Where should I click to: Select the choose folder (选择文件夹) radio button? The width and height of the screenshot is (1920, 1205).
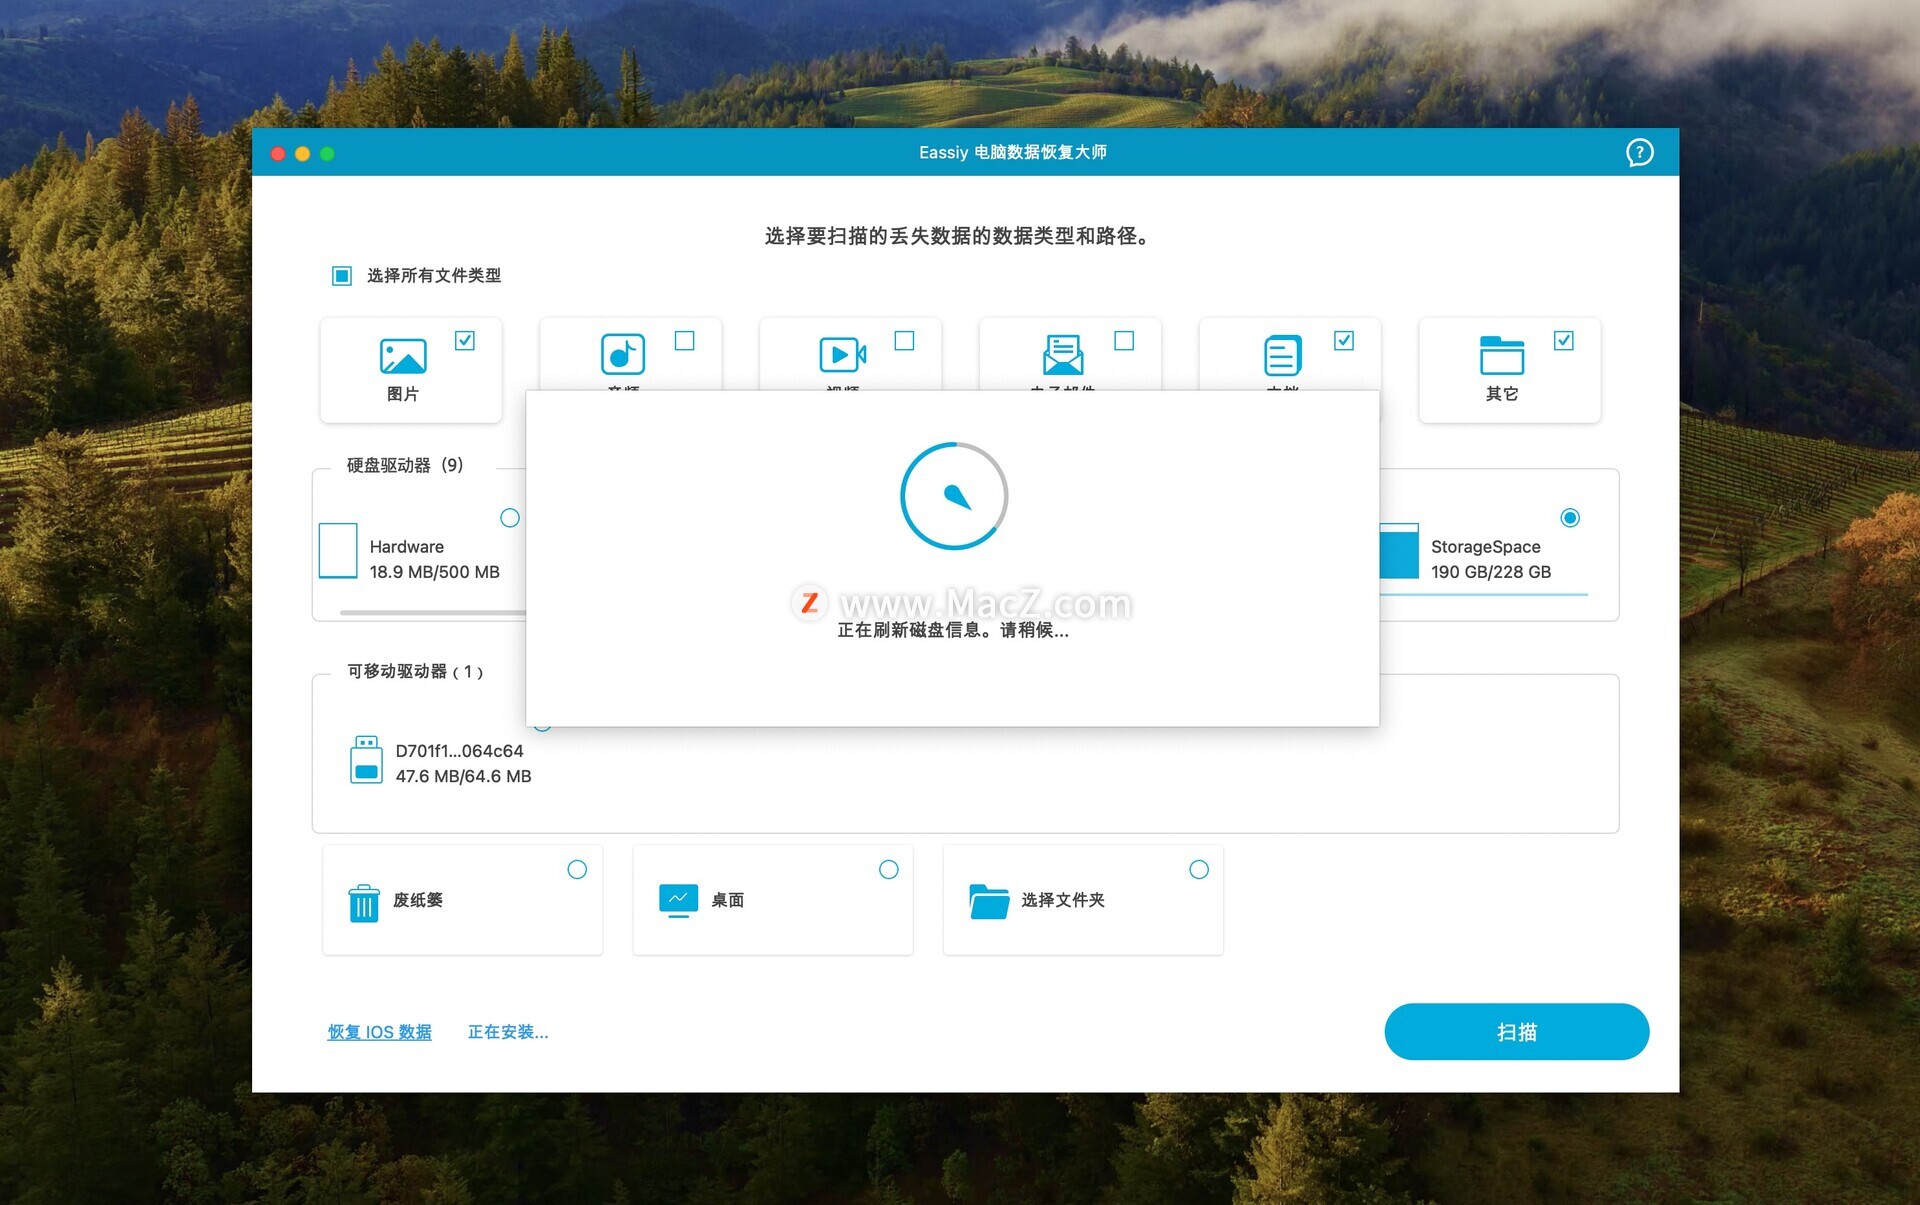1199,870
